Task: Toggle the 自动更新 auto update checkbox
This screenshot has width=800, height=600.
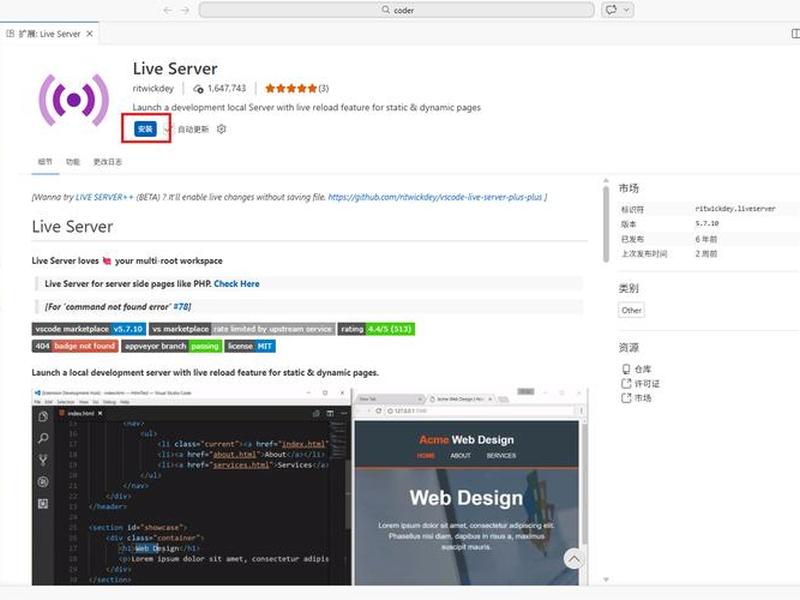Action: pyautogui.click(x=169, y=130)
